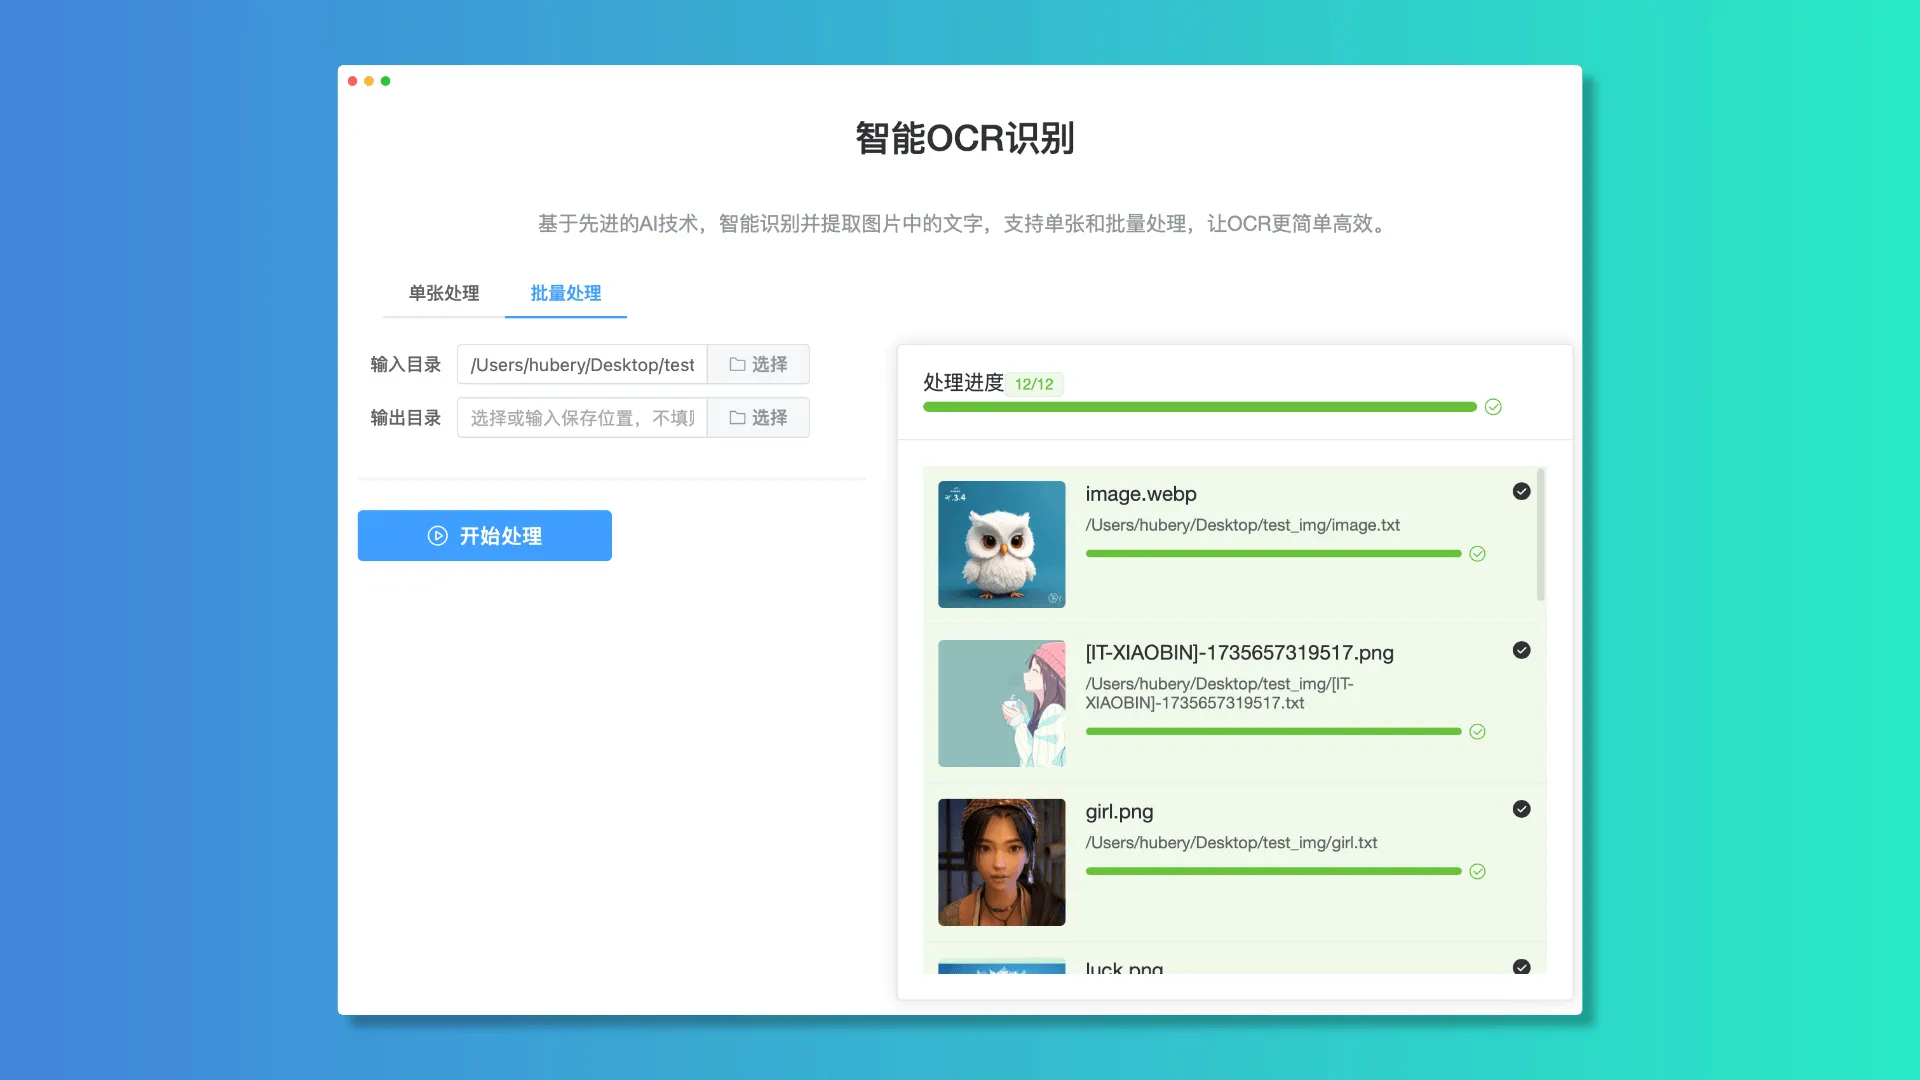Screen dimensions: 1920x1080
Task: Click the overall progress complete check icon
Action: pos(1493,407)
